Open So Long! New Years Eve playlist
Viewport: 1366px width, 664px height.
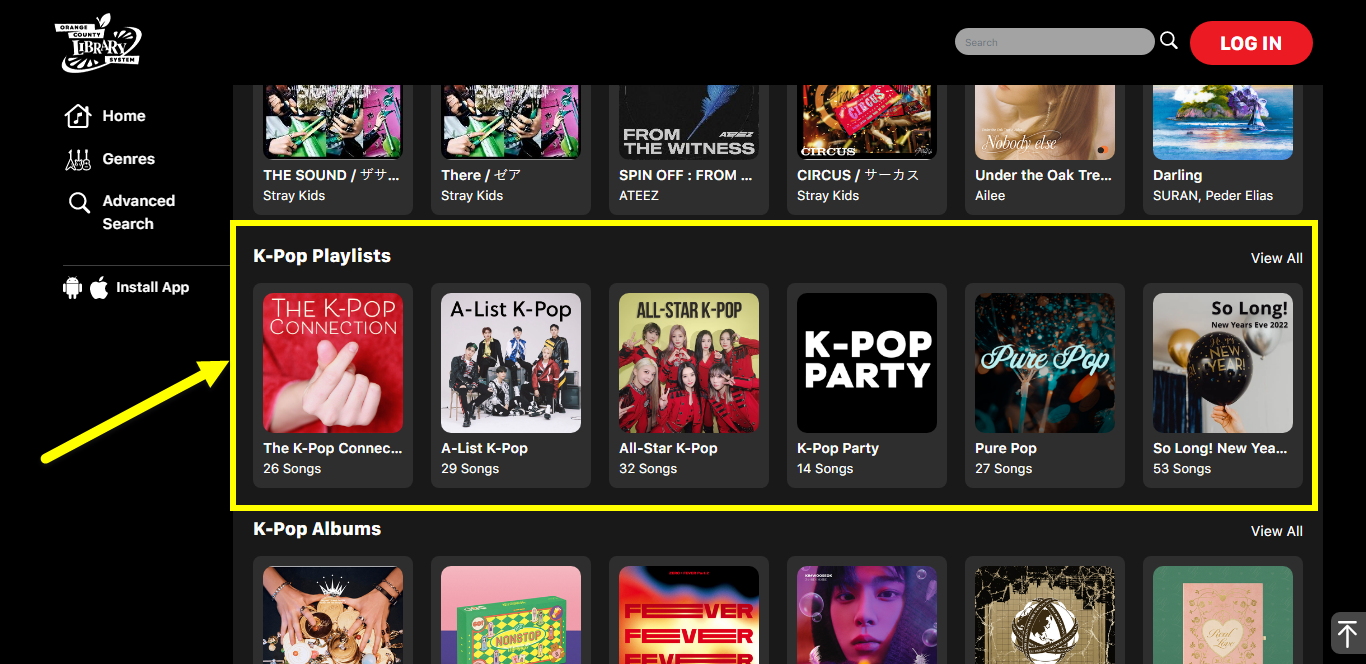1223,385
